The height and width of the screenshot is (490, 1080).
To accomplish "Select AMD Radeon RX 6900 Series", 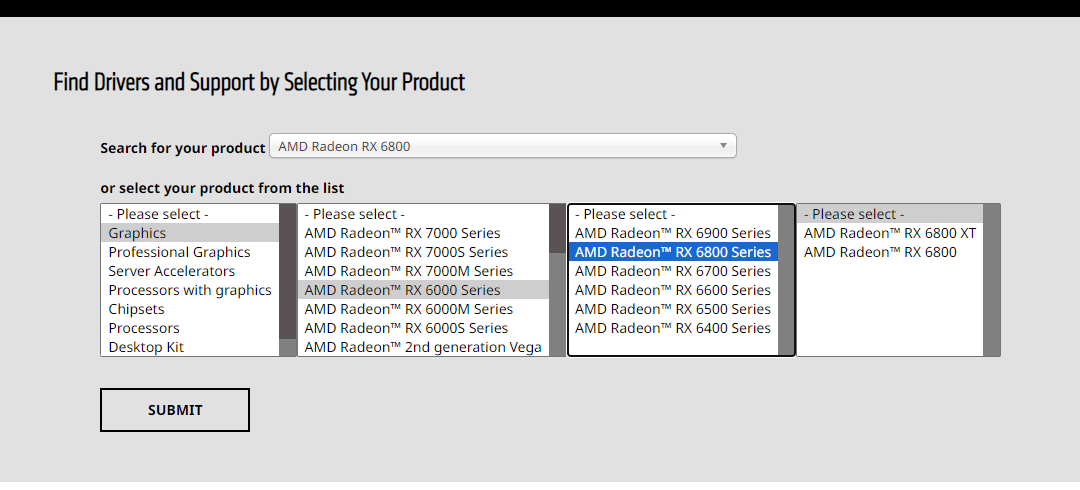I will pos(672,233).
